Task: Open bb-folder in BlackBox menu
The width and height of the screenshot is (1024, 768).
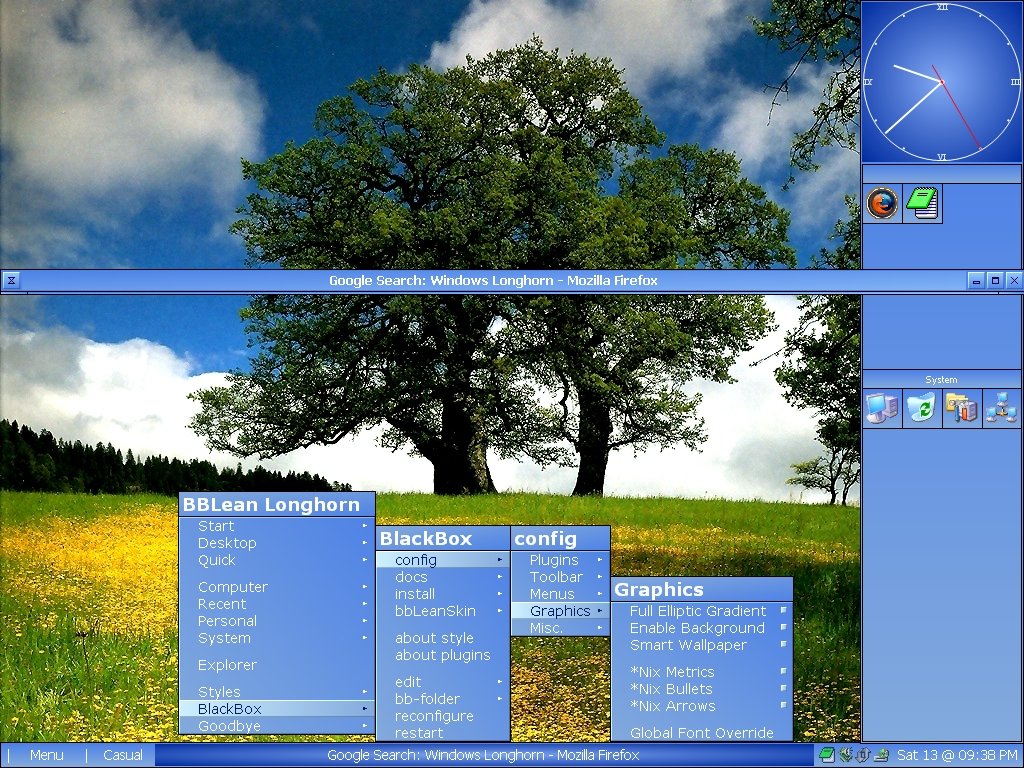Action: pyautogui.click(x=443, y=698)
